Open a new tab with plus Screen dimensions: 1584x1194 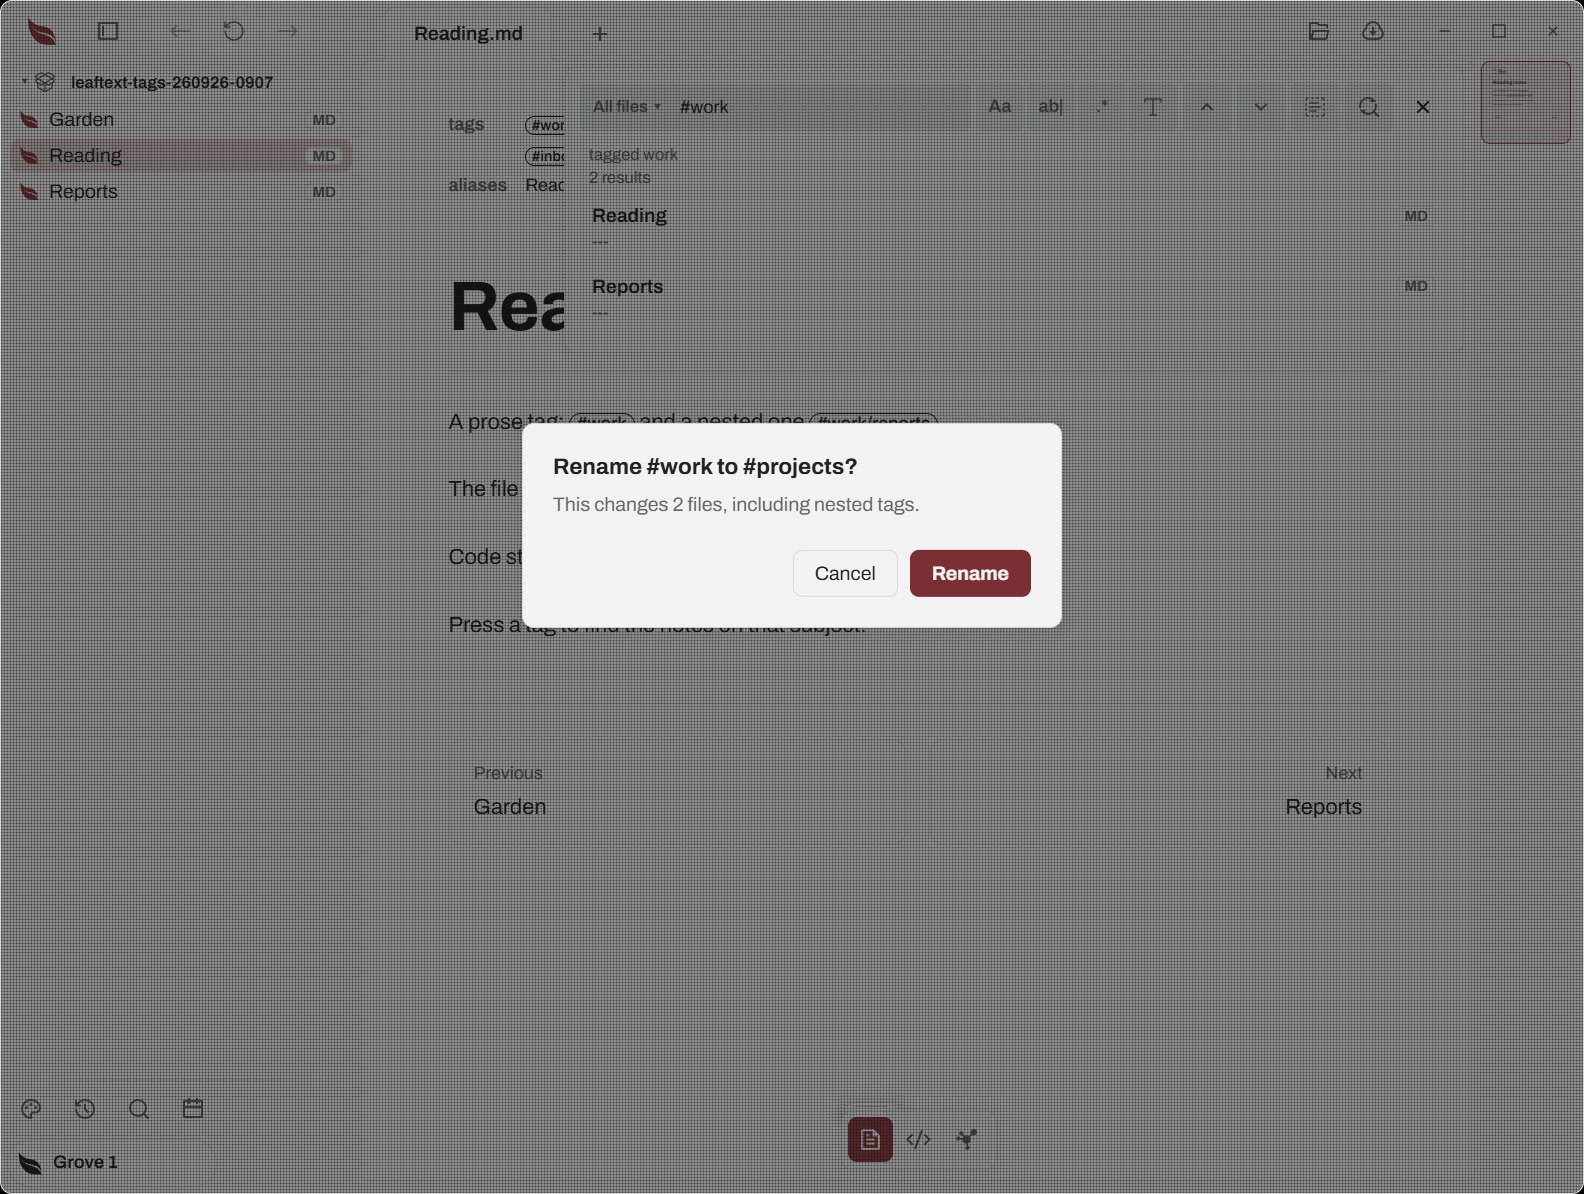tap(600, 34)
